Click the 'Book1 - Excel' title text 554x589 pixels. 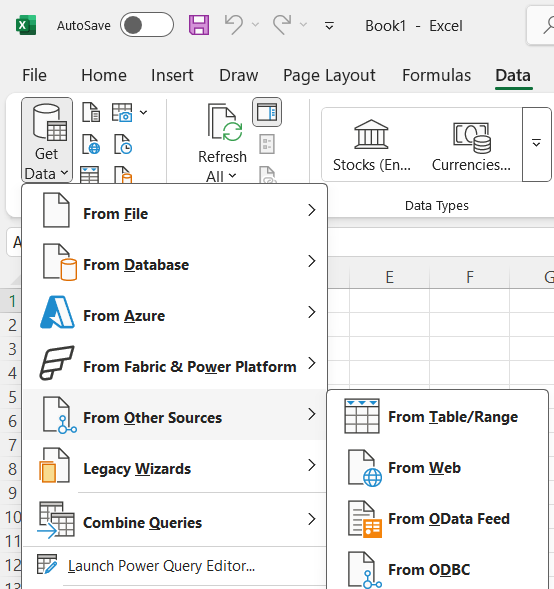point(414,26)
